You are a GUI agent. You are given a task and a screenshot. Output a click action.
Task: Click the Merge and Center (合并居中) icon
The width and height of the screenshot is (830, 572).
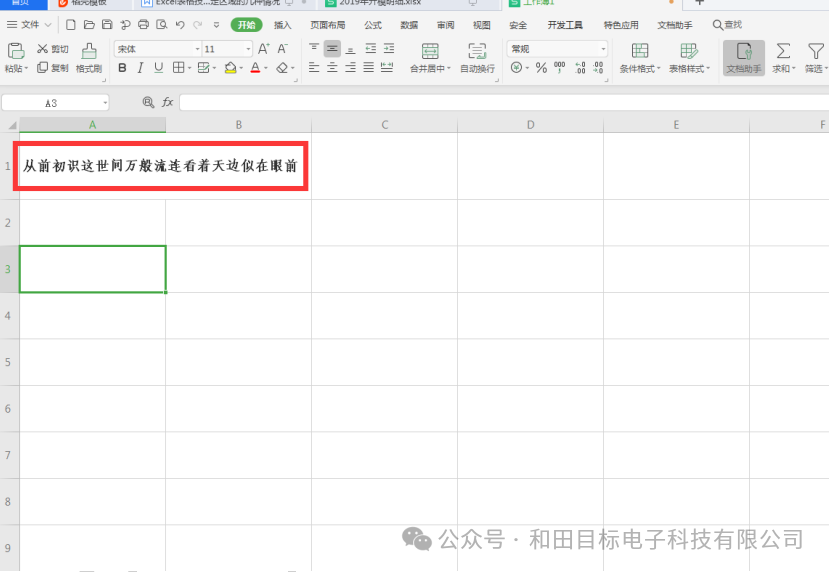point(430,51)
